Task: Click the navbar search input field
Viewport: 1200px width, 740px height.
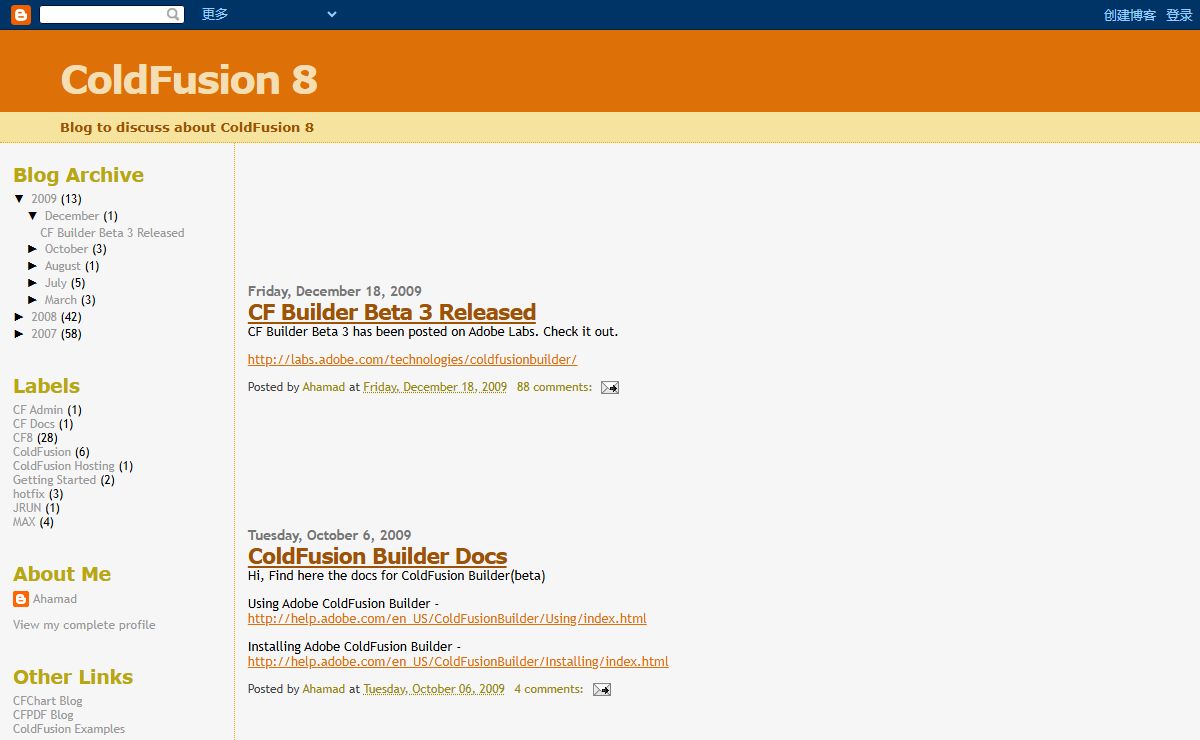Action: point(102,14)
